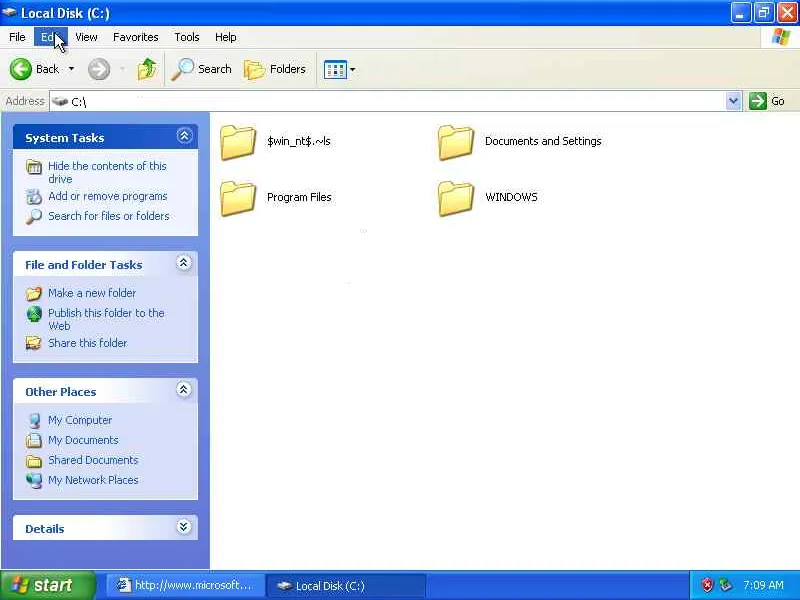Click the WINDOWS folder name
Viewport: 800px width, 600px height.
[x=511, y=197]
